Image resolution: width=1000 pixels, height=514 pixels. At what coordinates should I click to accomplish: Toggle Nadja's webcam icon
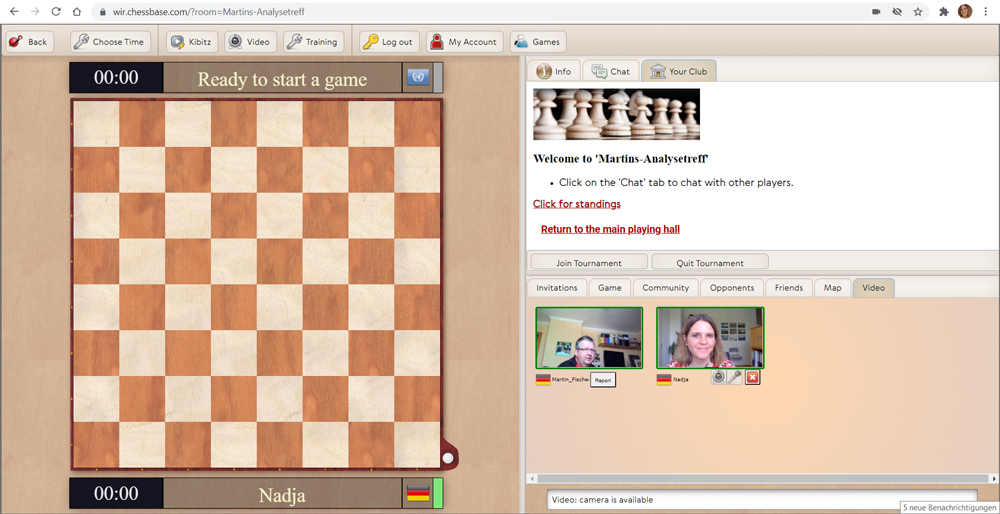tap(718, 377)
